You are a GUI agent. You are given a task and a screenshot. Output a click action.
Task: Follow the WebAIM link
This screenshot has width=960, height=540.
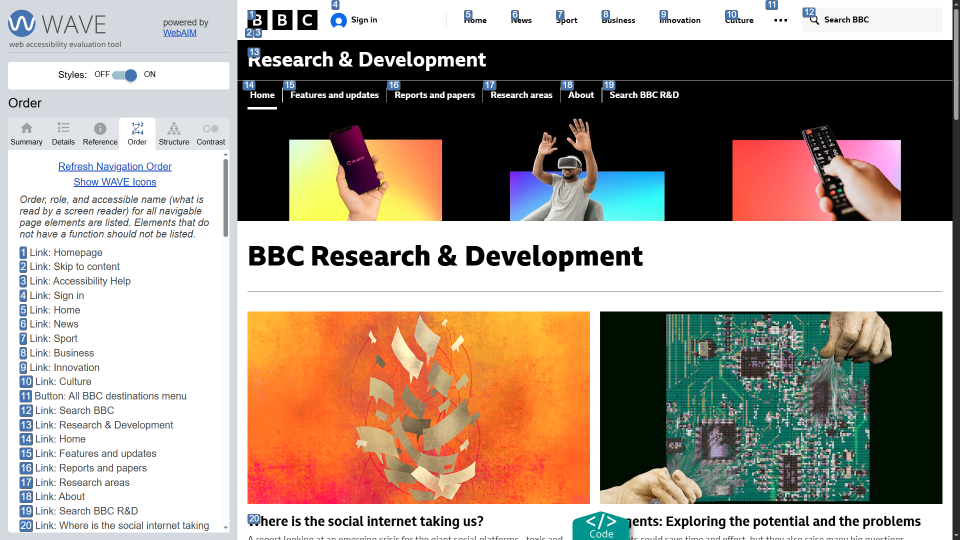[x=179, y=33]
